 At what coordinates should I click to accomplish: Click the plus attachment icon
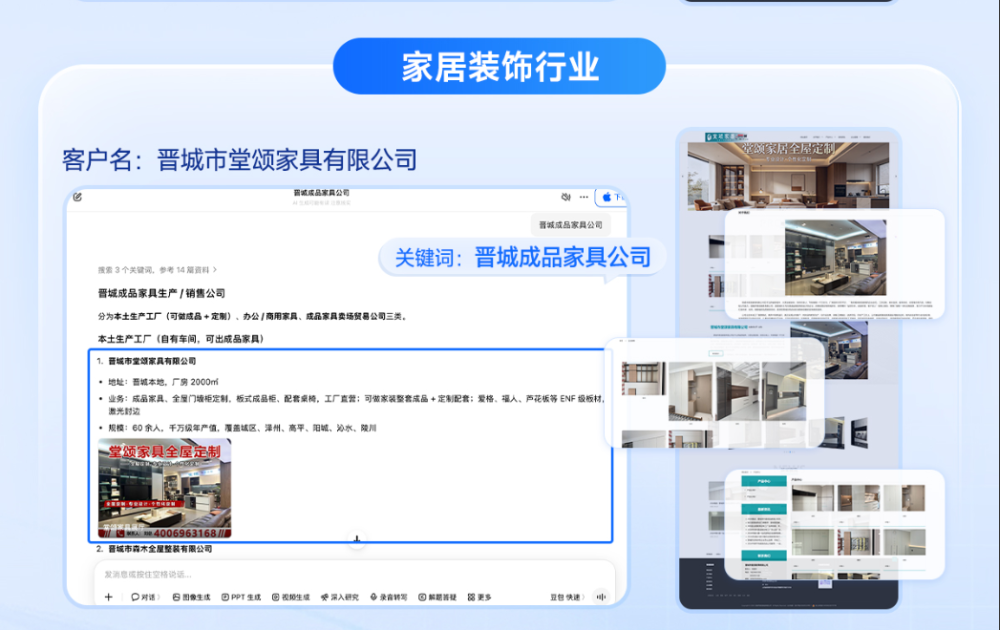tap(108, 597)
